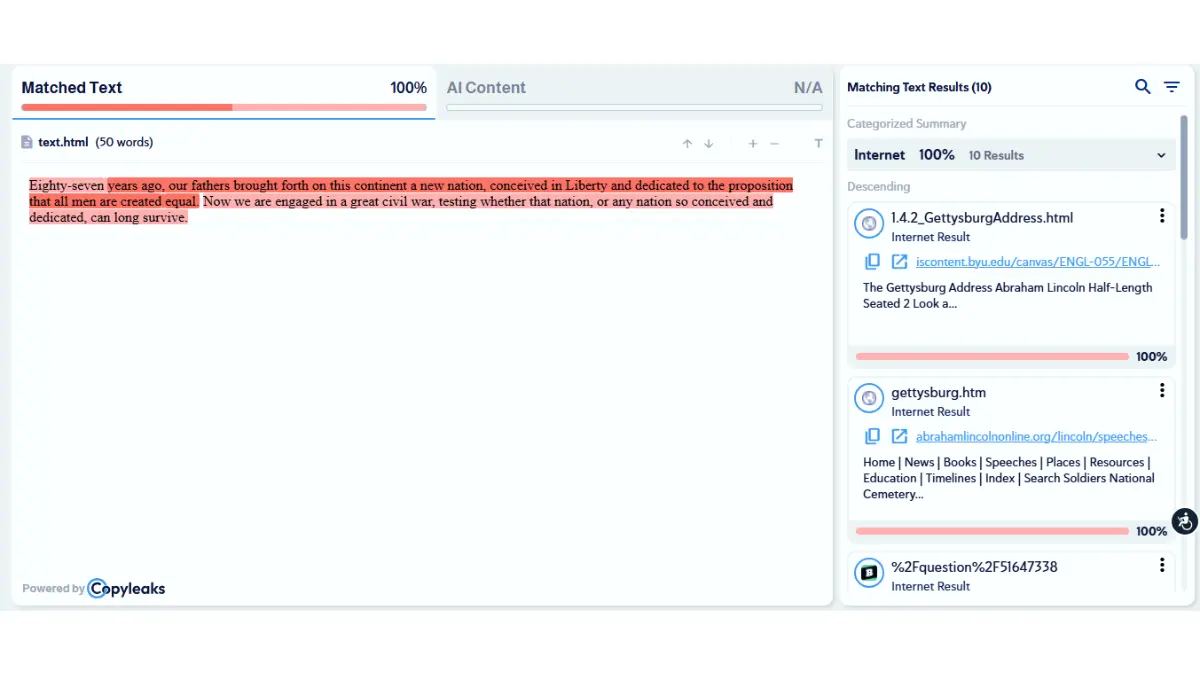Open search in Matching Text Results
This screenshot has height=675, width=1200.
1142,87
